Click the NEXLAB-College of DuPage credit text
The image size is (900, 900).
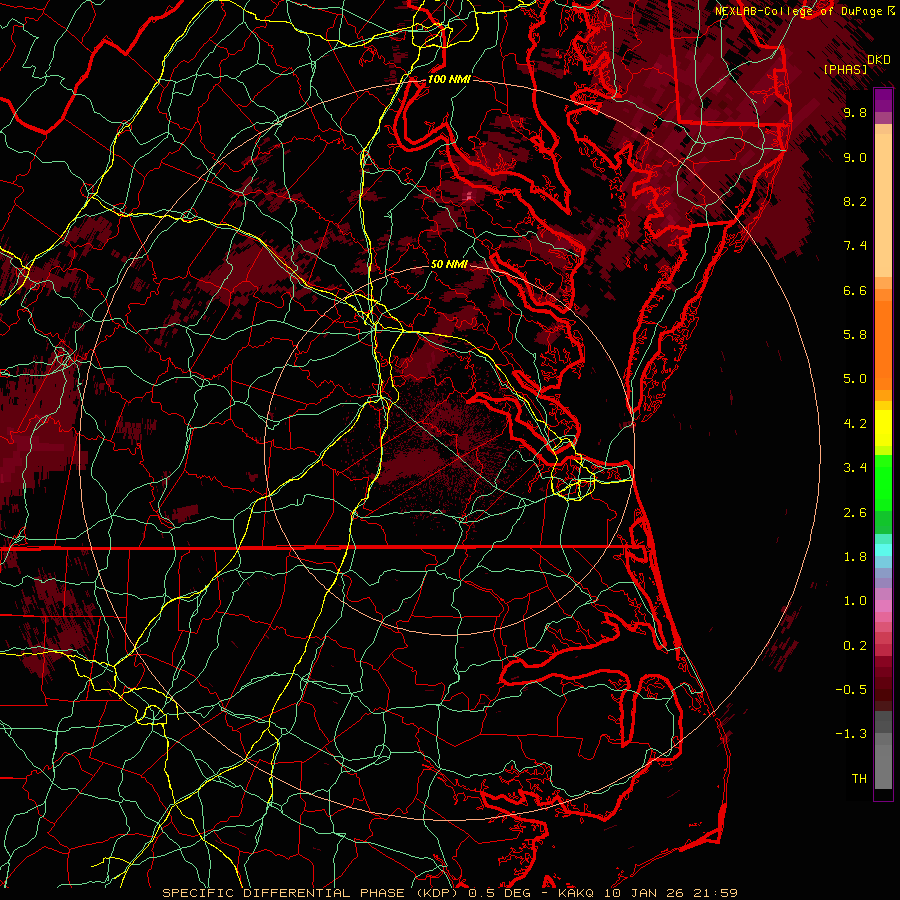[798, 11]
